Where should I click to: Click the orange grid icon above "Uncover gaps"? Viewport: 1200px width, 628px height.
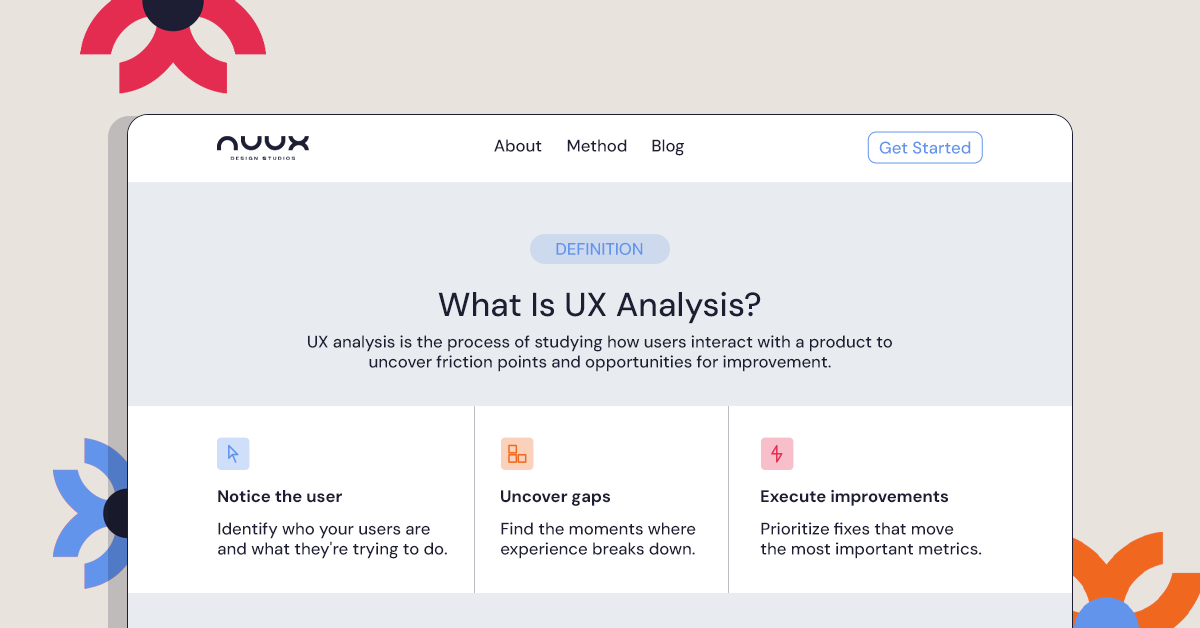pyautogui.click(x=517, y=453)
